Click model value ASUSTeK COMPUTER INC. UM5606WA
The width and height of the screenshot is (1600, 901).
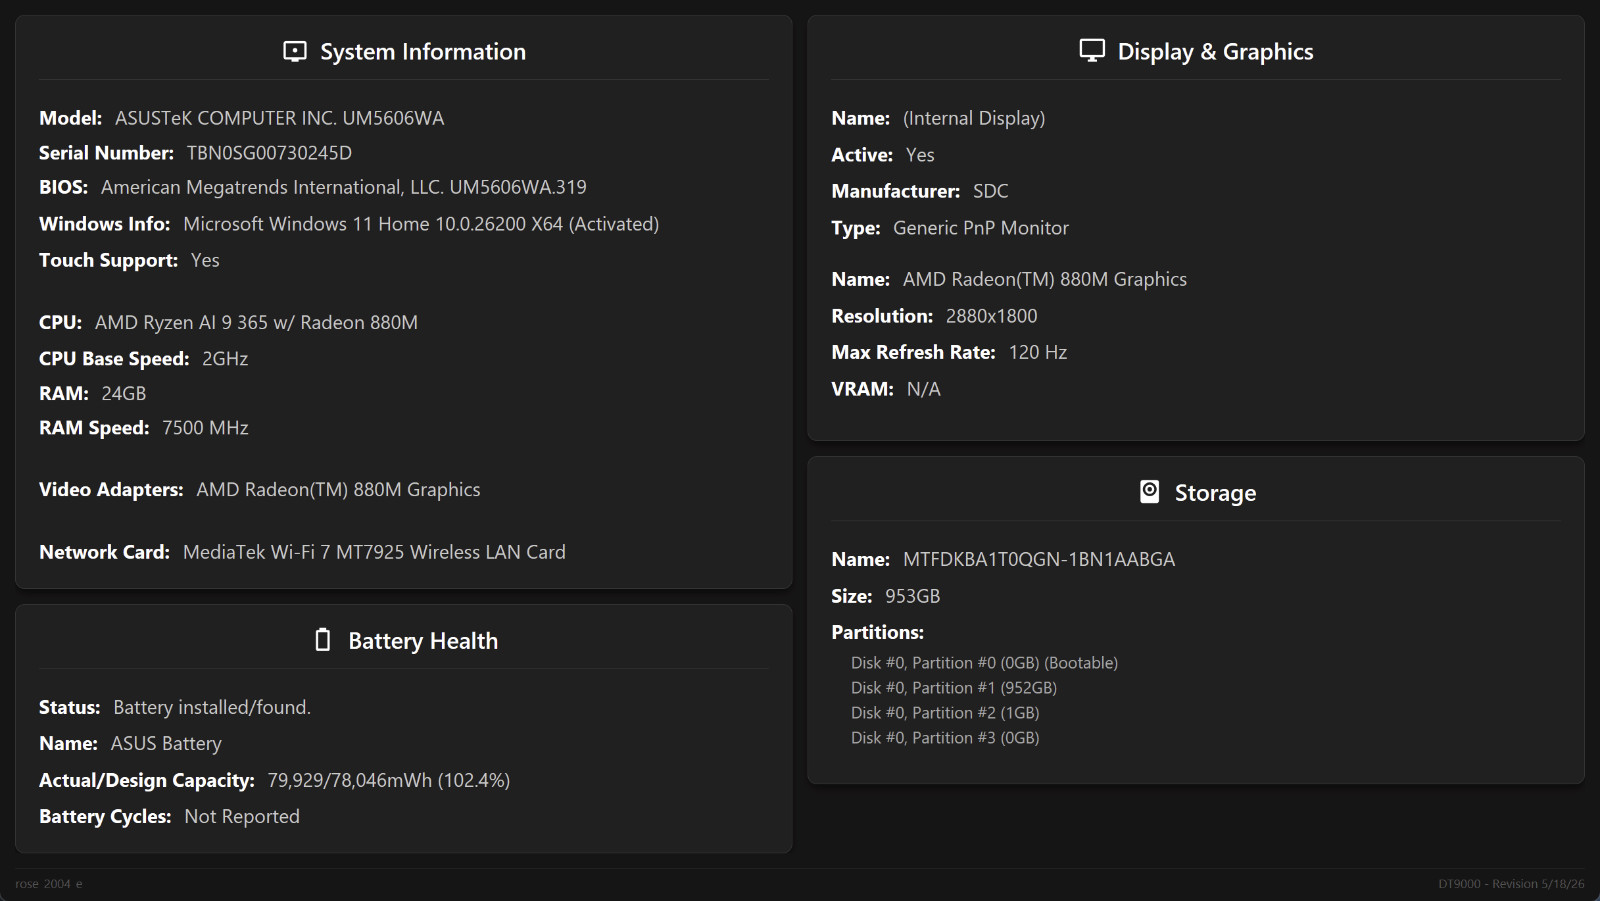(279, 118)
